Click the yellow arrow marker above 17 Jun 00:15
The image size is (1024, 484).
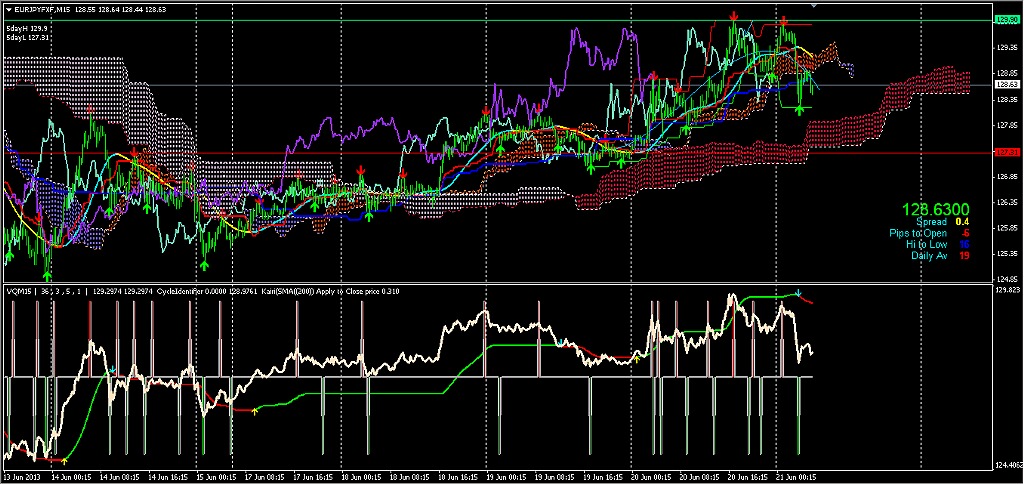[x=255, y=409]
